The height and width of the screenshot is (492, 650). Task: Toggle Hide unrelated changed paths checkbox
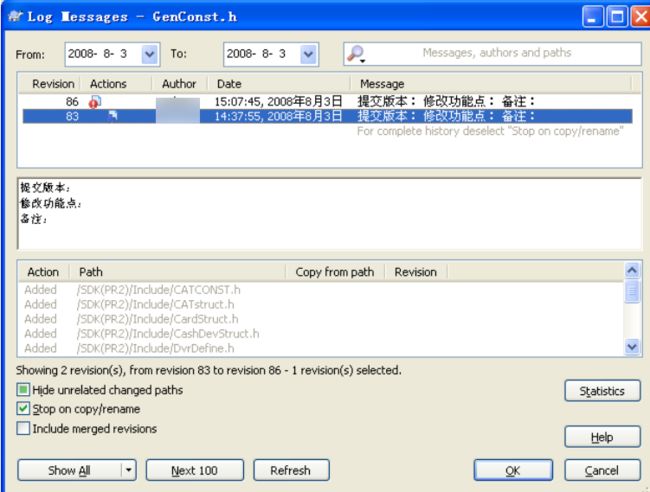click(x=23, y=390)
